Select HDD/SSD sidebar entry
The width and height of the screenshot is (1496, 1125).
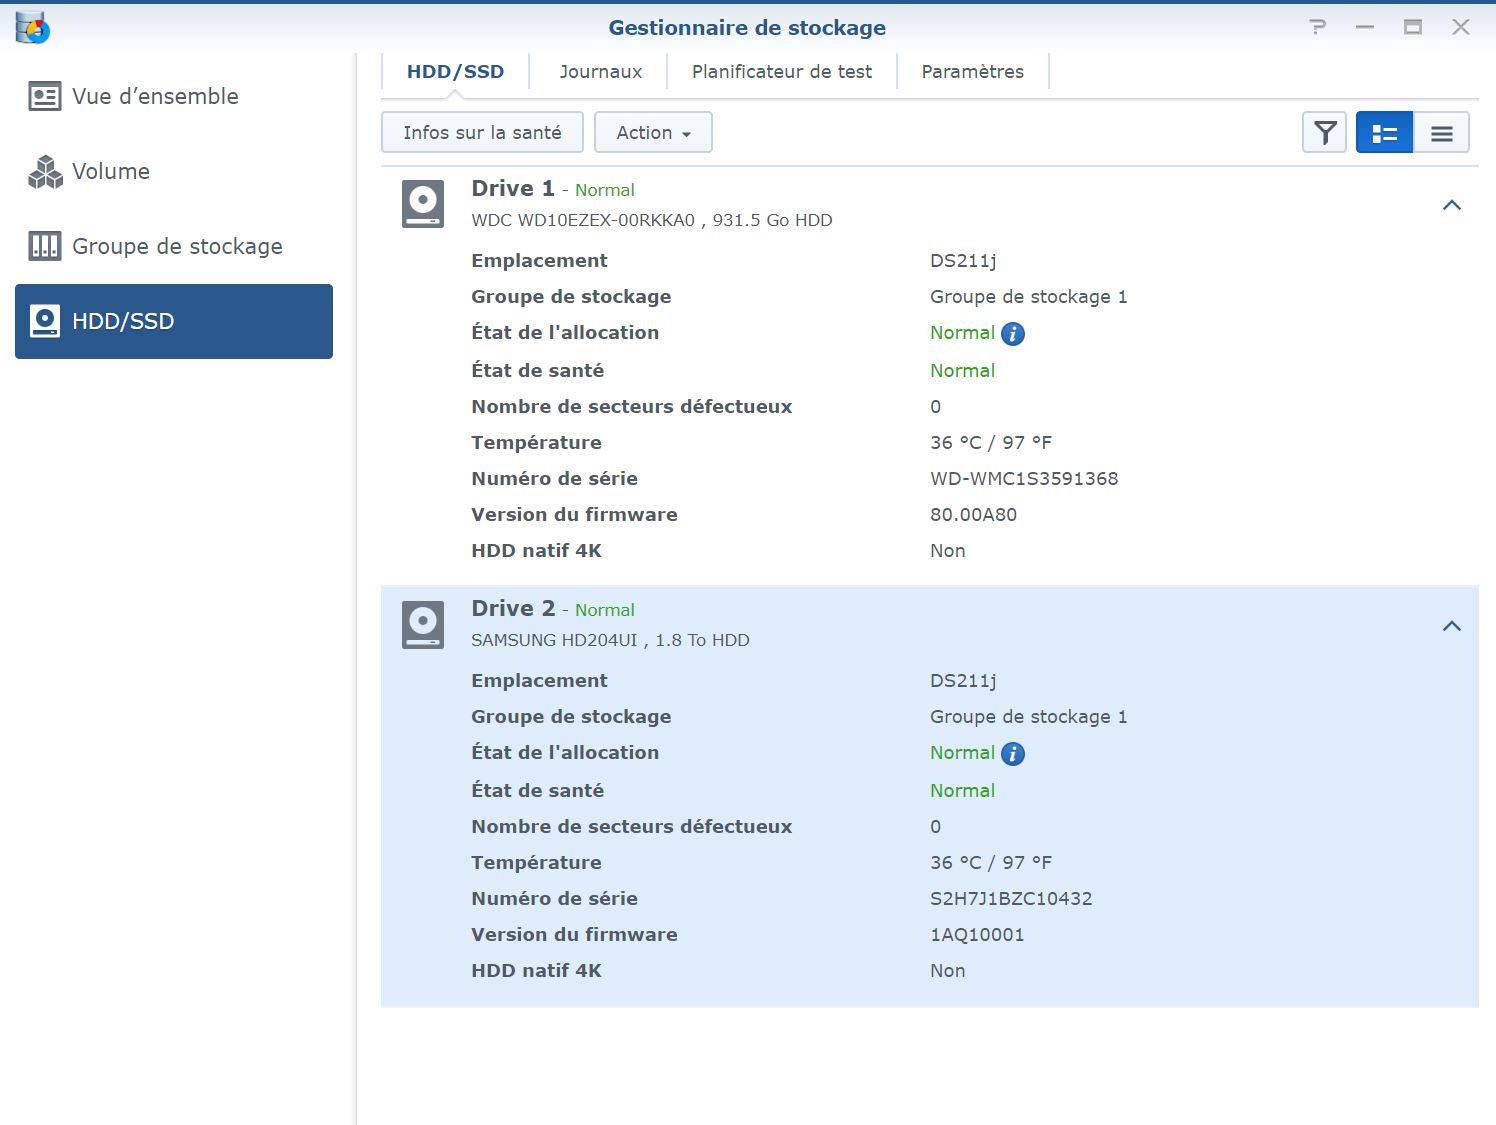(x=174, y=321)
